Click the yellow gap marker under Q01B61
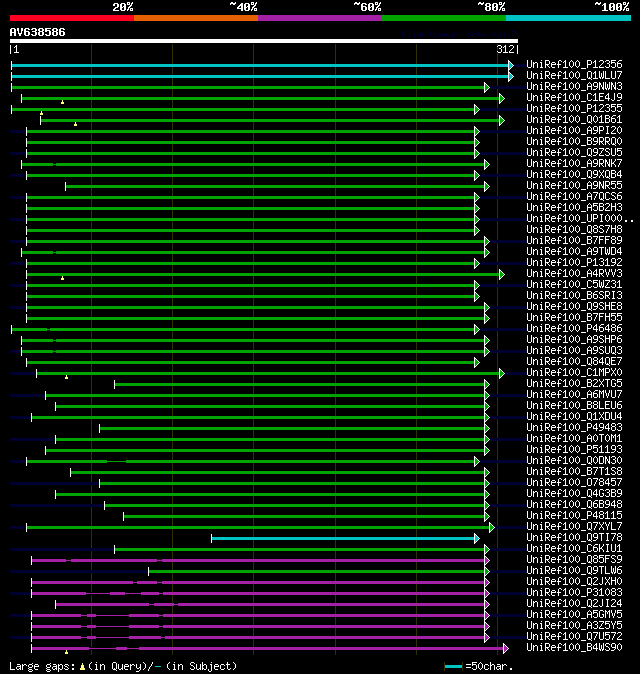 click(x=75, y=124)
